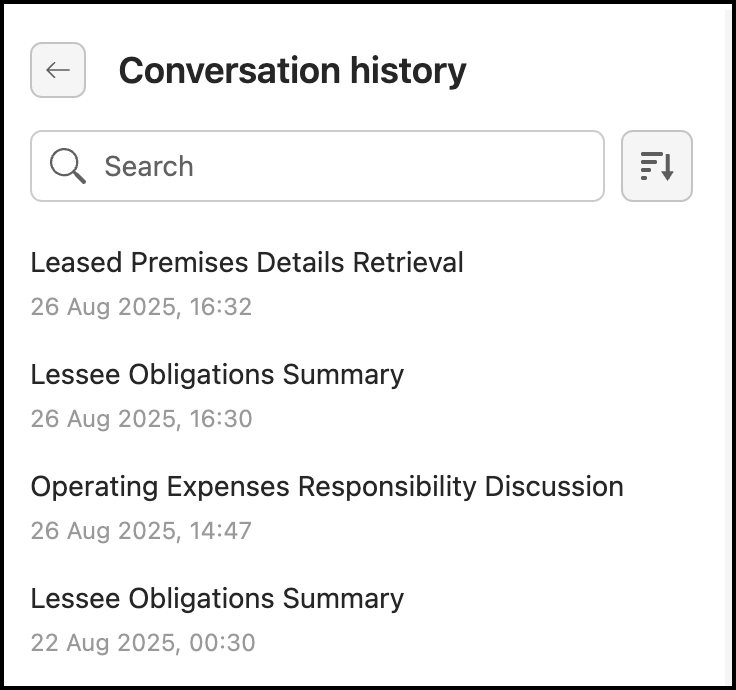The width and height of the screenshot is (736, 690).
Task: Click the word Operating in third conversation title
Action: pos(94,487)
